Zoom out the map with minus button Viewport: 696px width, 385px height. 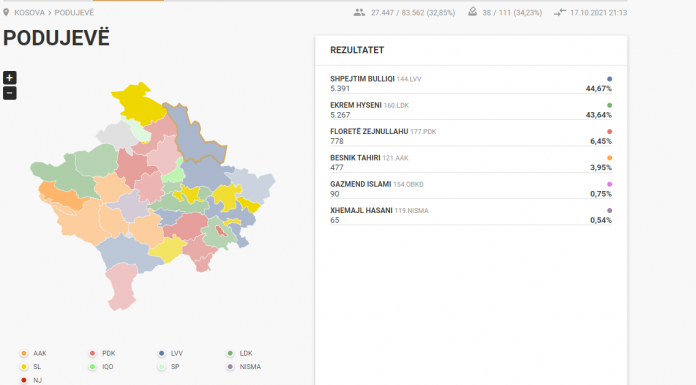(x=9, y=93)
